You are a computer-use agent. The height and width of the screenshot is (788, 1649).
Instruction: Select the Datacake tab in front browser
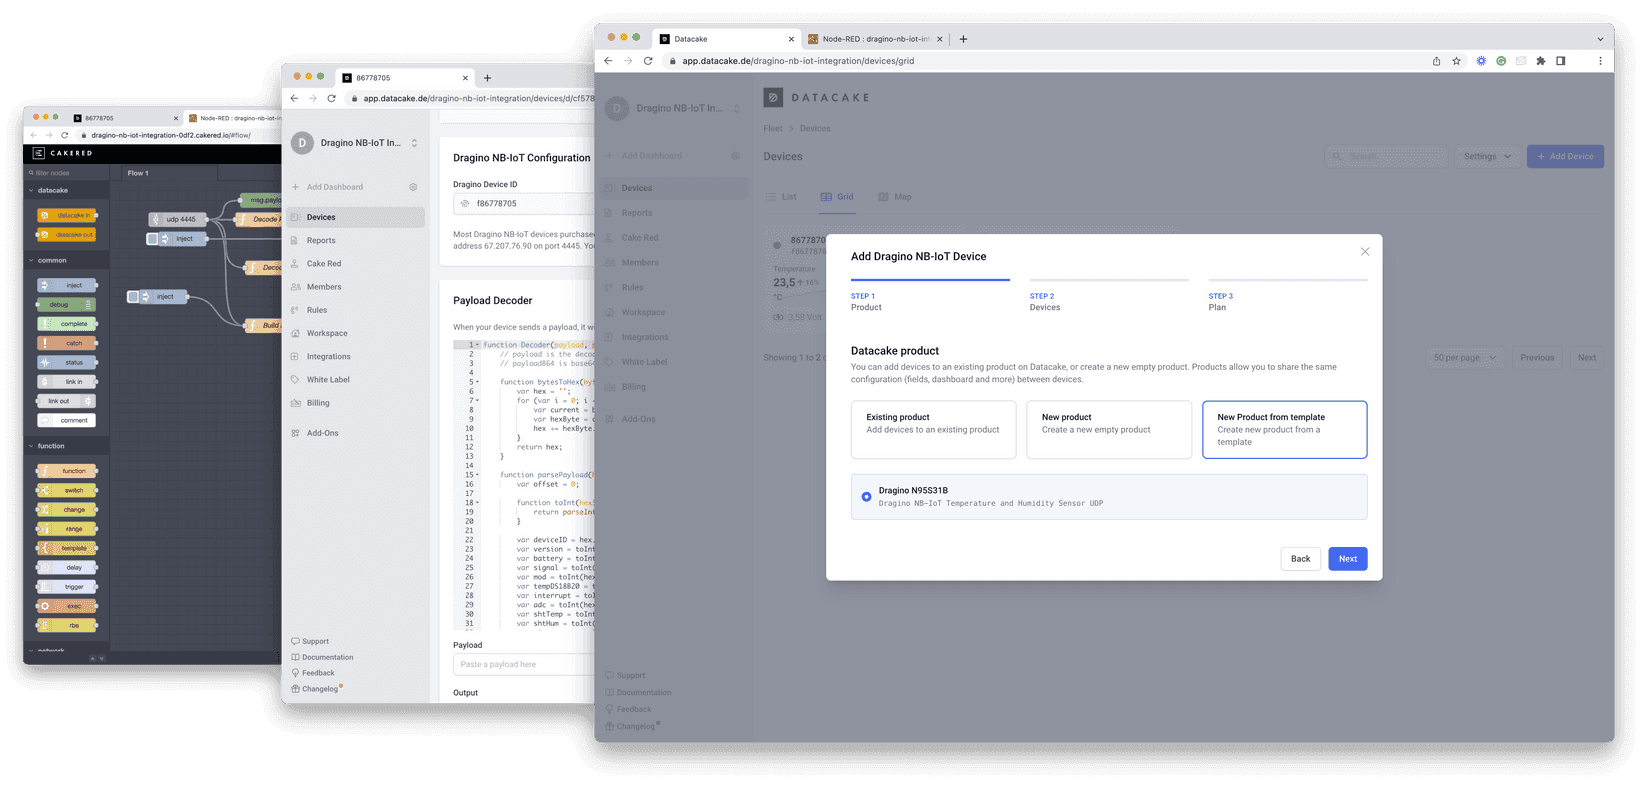(726, 39)
